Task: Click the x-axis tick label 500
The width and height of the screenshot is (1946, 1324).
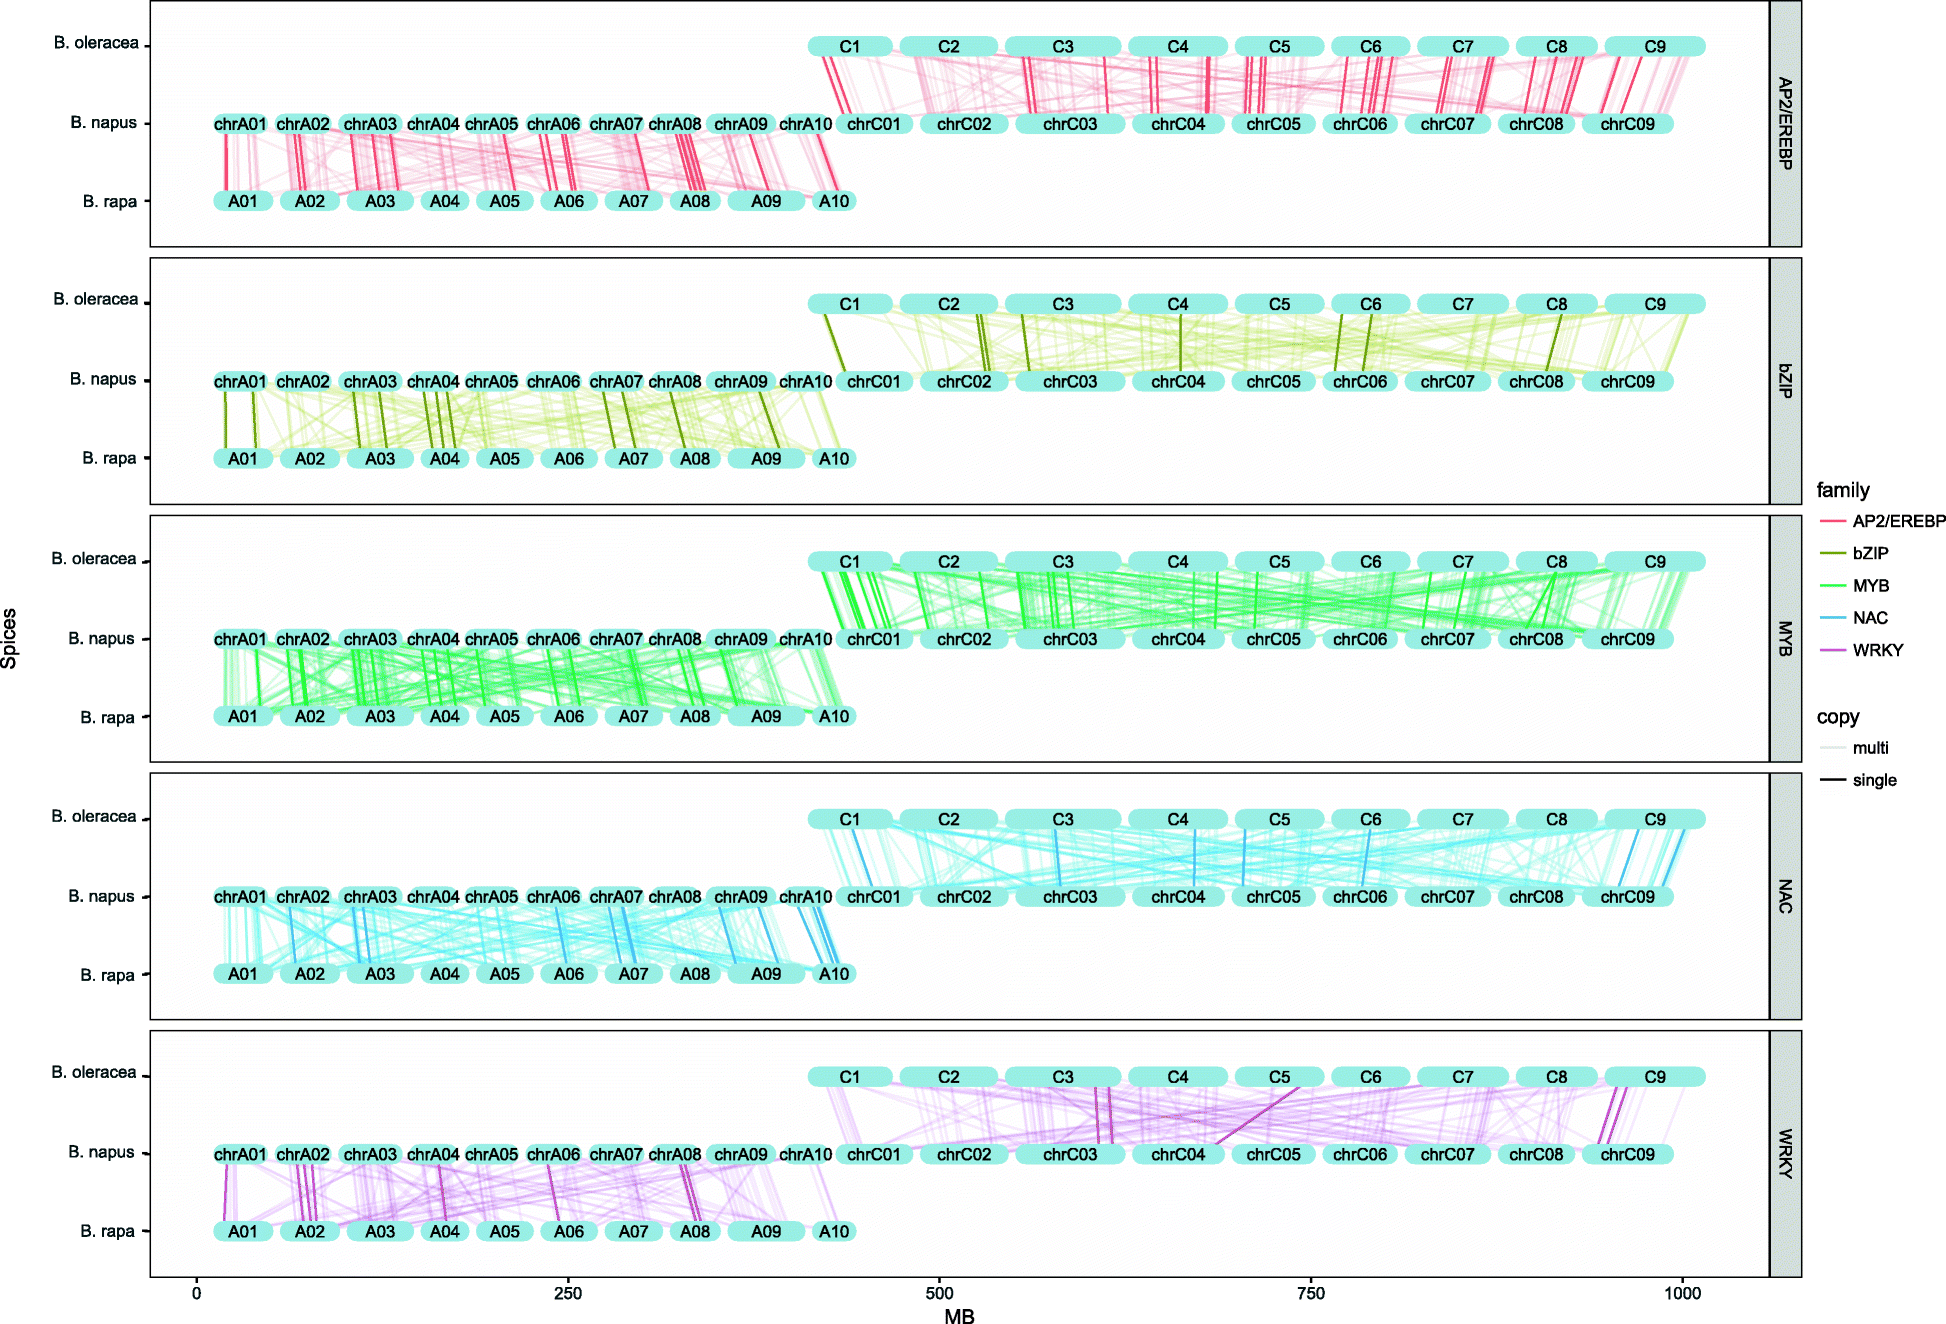Action: click(x=939, y=1293)
